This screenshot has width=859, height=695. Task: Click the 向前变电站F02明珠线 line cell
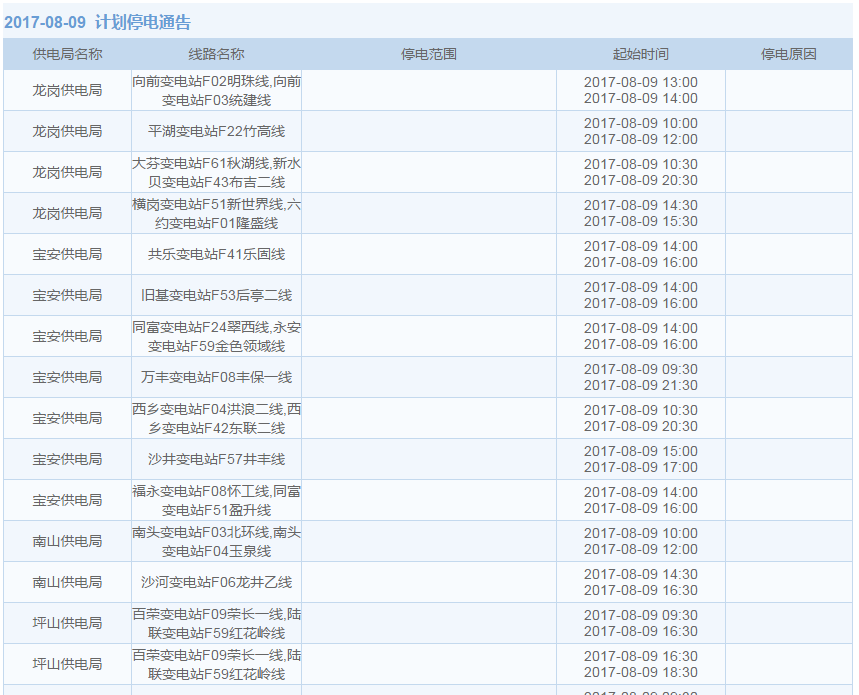coord(216,90)
